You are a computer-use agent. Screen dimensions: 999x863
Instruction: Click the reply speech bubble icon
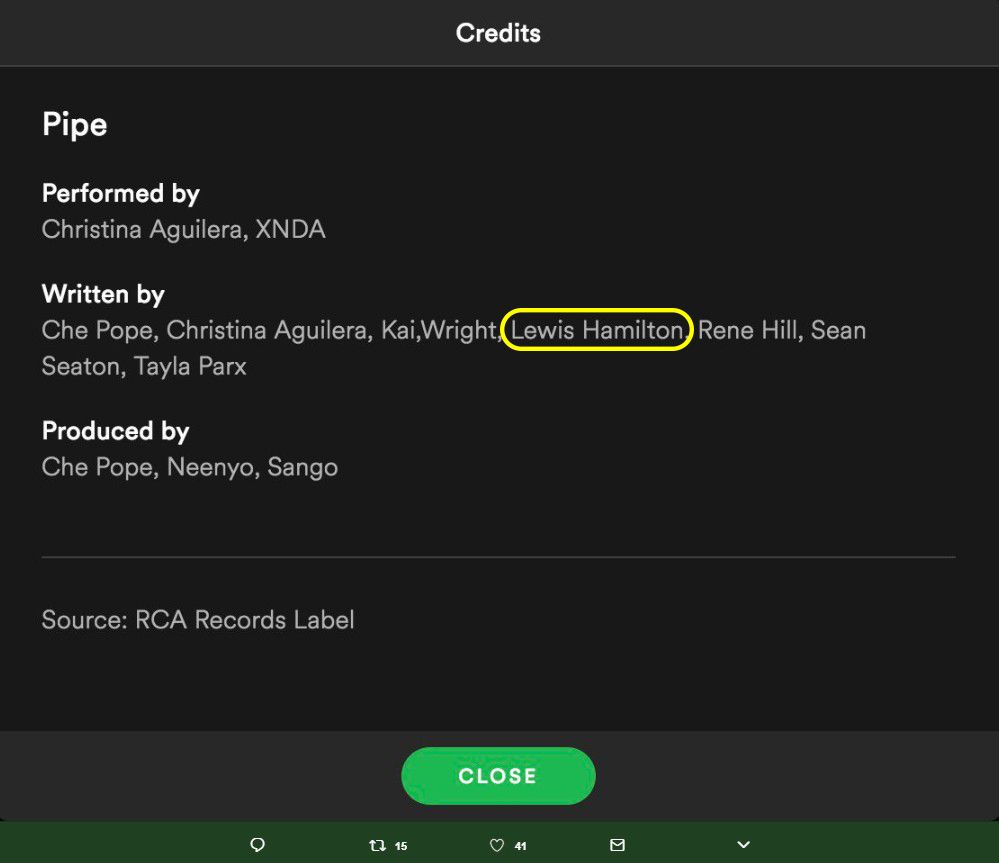[x=257, y=845]
